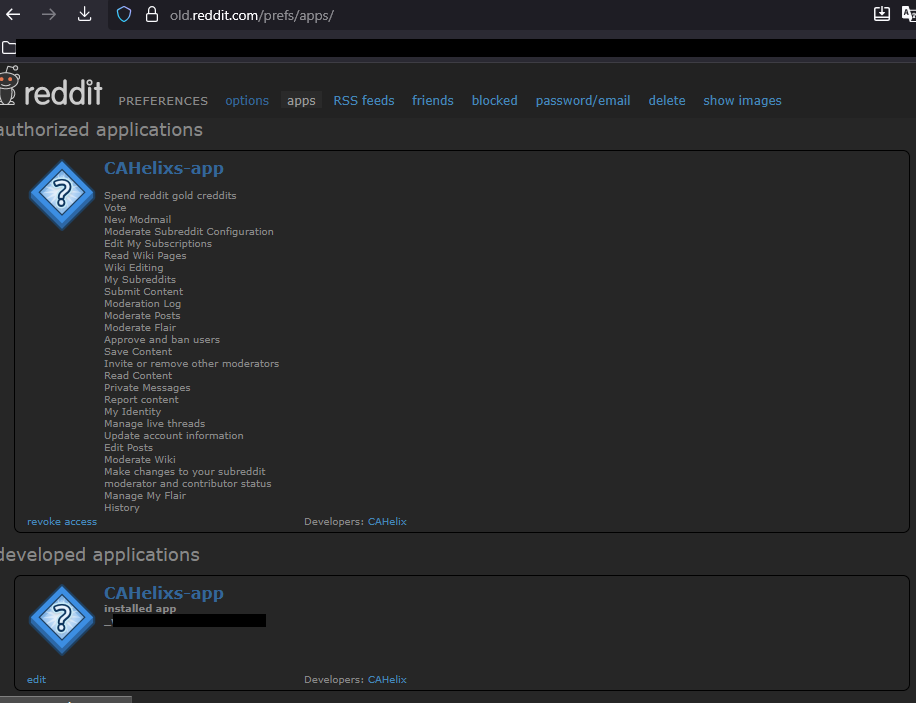
Task: Open CAHelixs-app title under authorized applications
Action: (x=164, y=168)
